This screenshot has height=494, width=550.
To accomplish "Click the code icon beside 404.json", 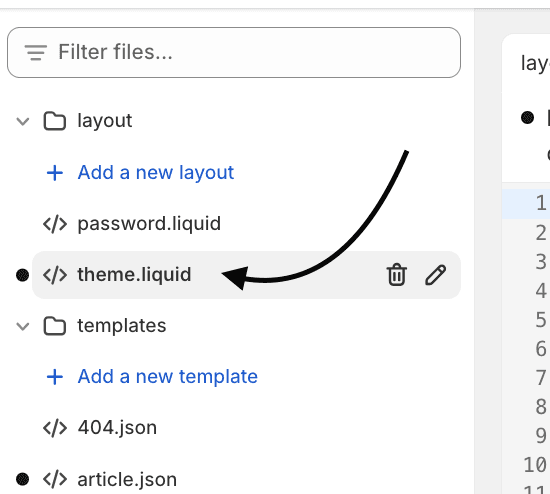I will [55, 428].
